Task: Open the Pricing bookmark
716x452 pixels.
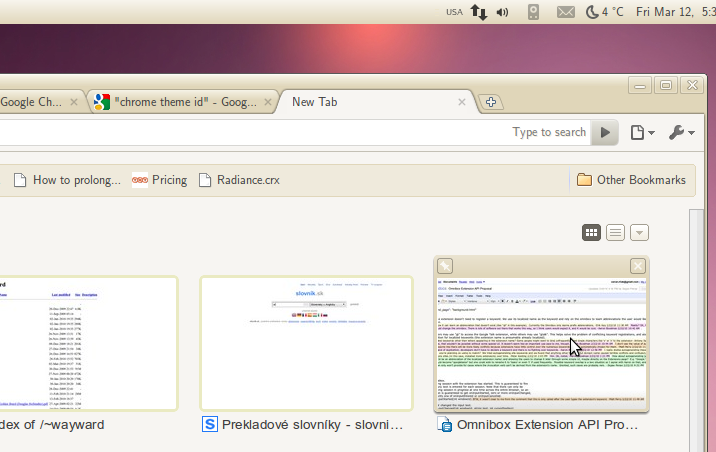Action: pos(159,180)
